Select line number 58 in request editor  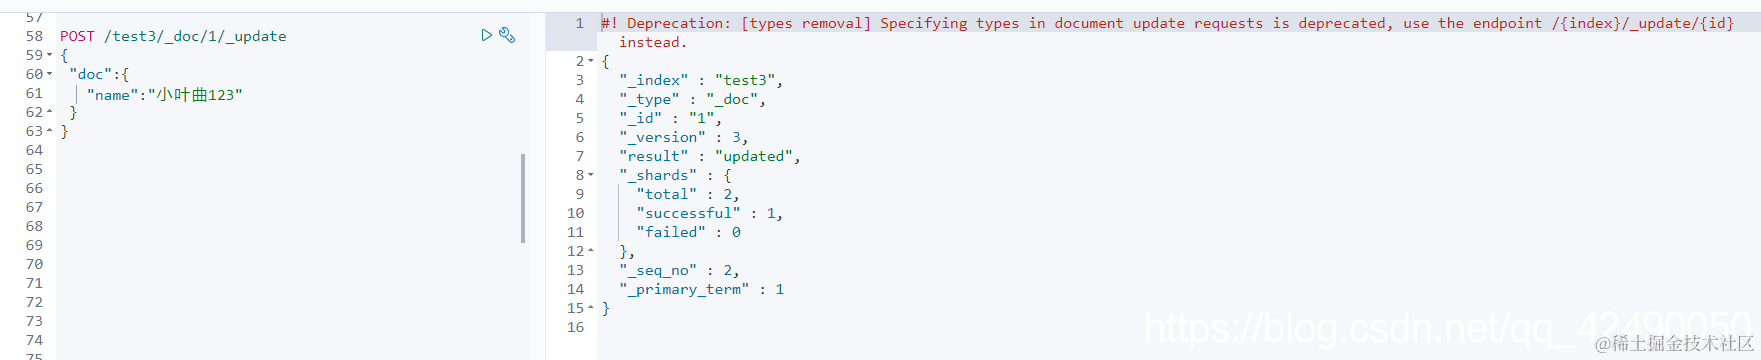[35, 36]
